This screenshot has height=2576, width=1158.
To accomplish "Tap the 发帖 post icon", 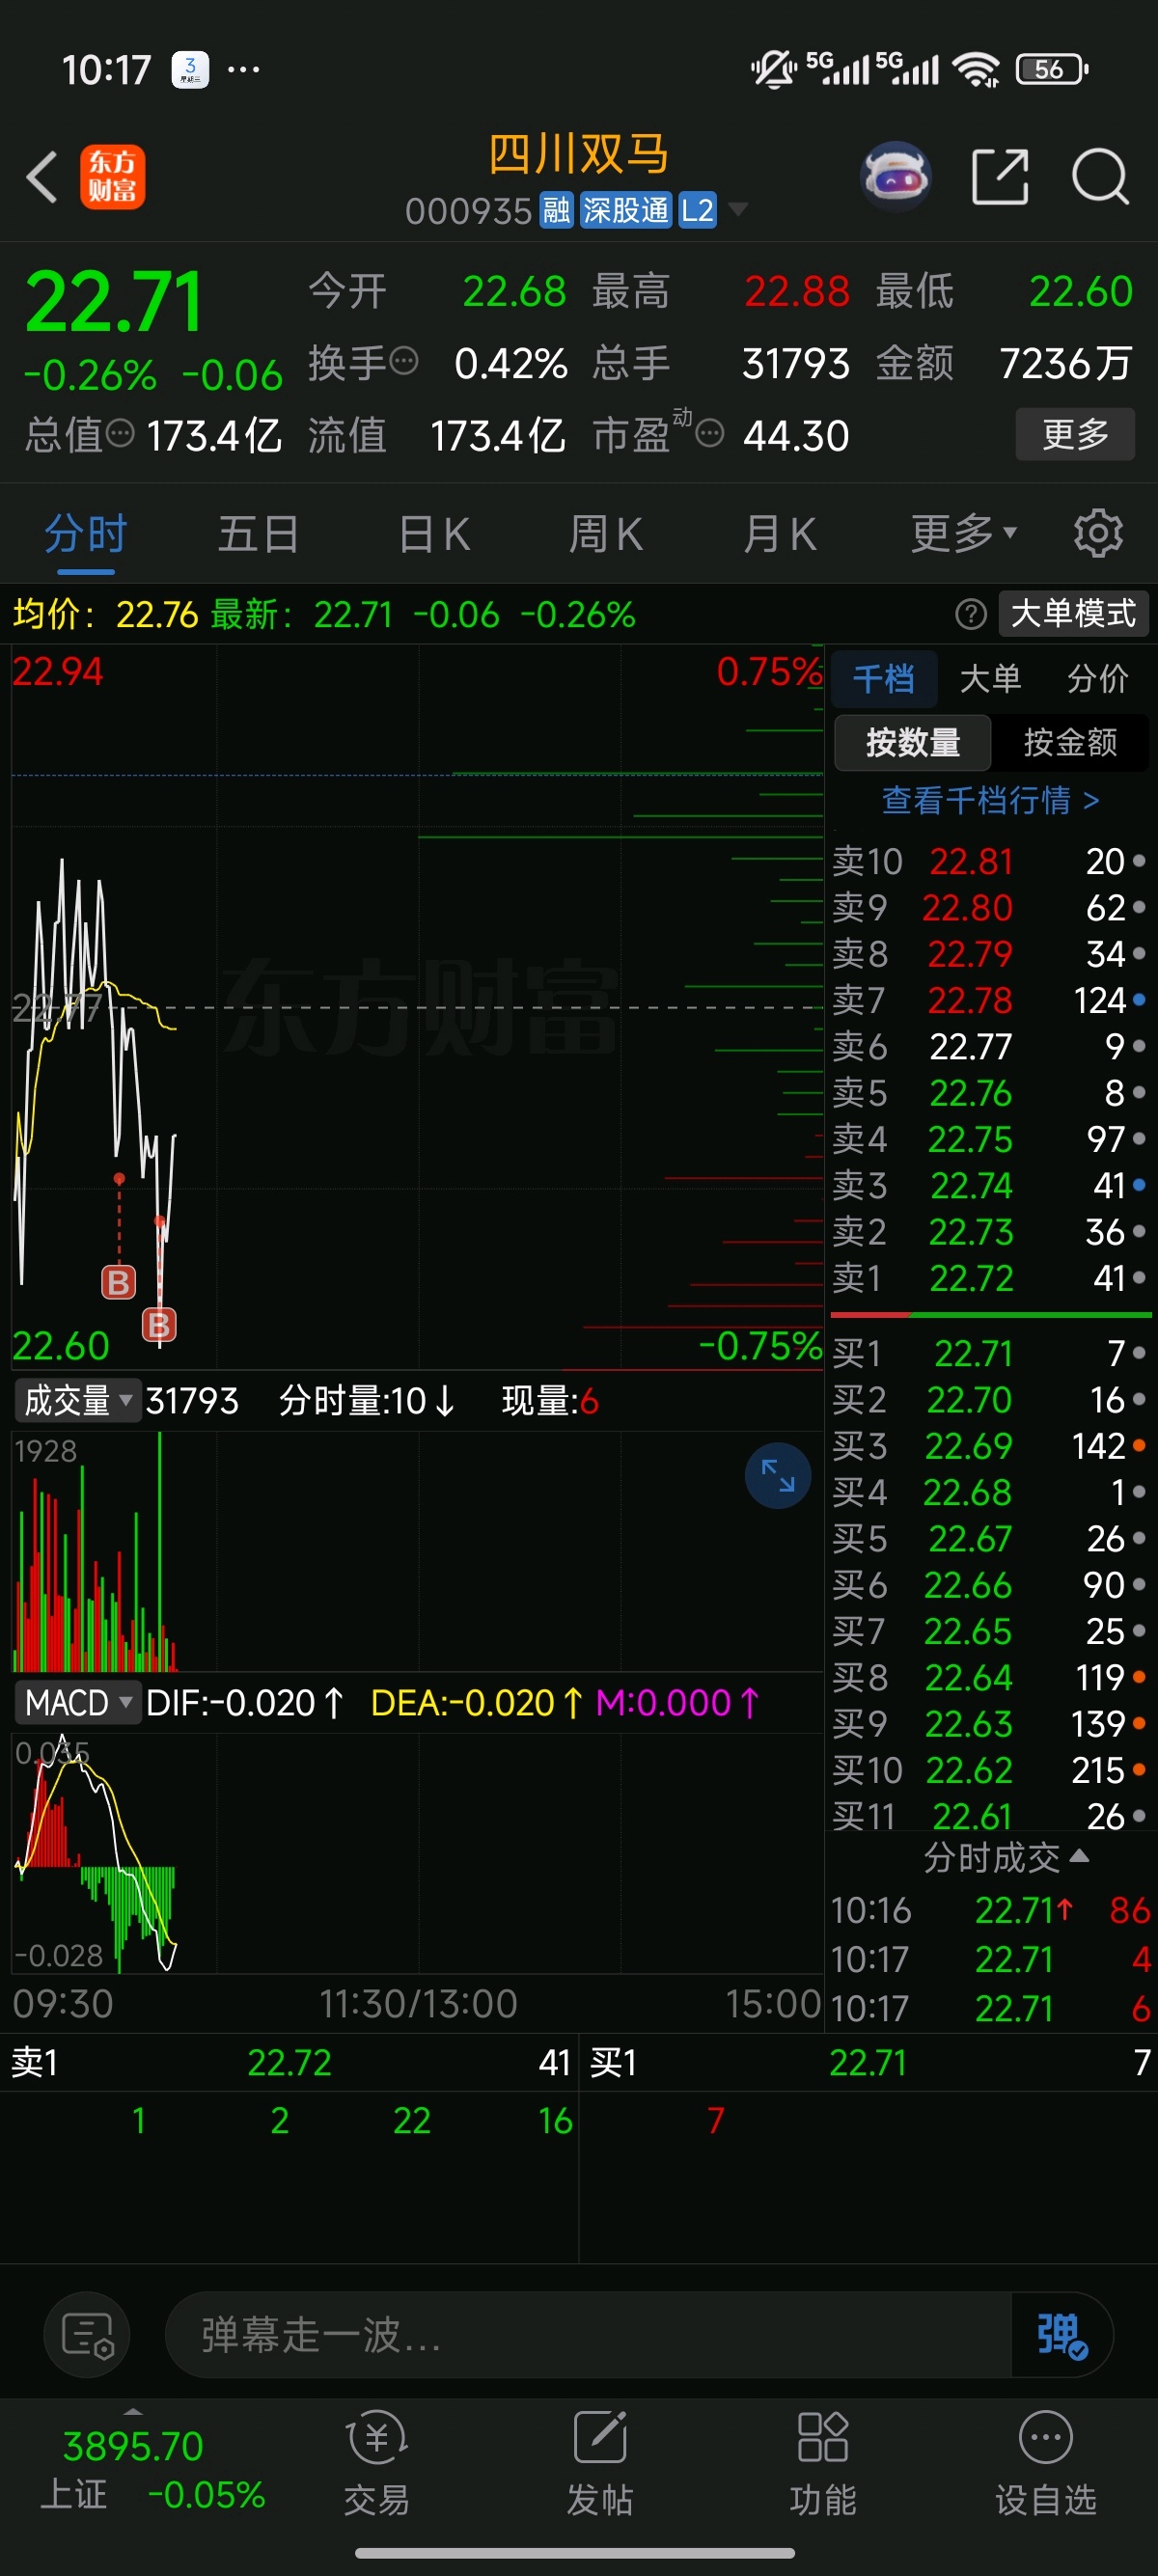I will click(600, 2463).
